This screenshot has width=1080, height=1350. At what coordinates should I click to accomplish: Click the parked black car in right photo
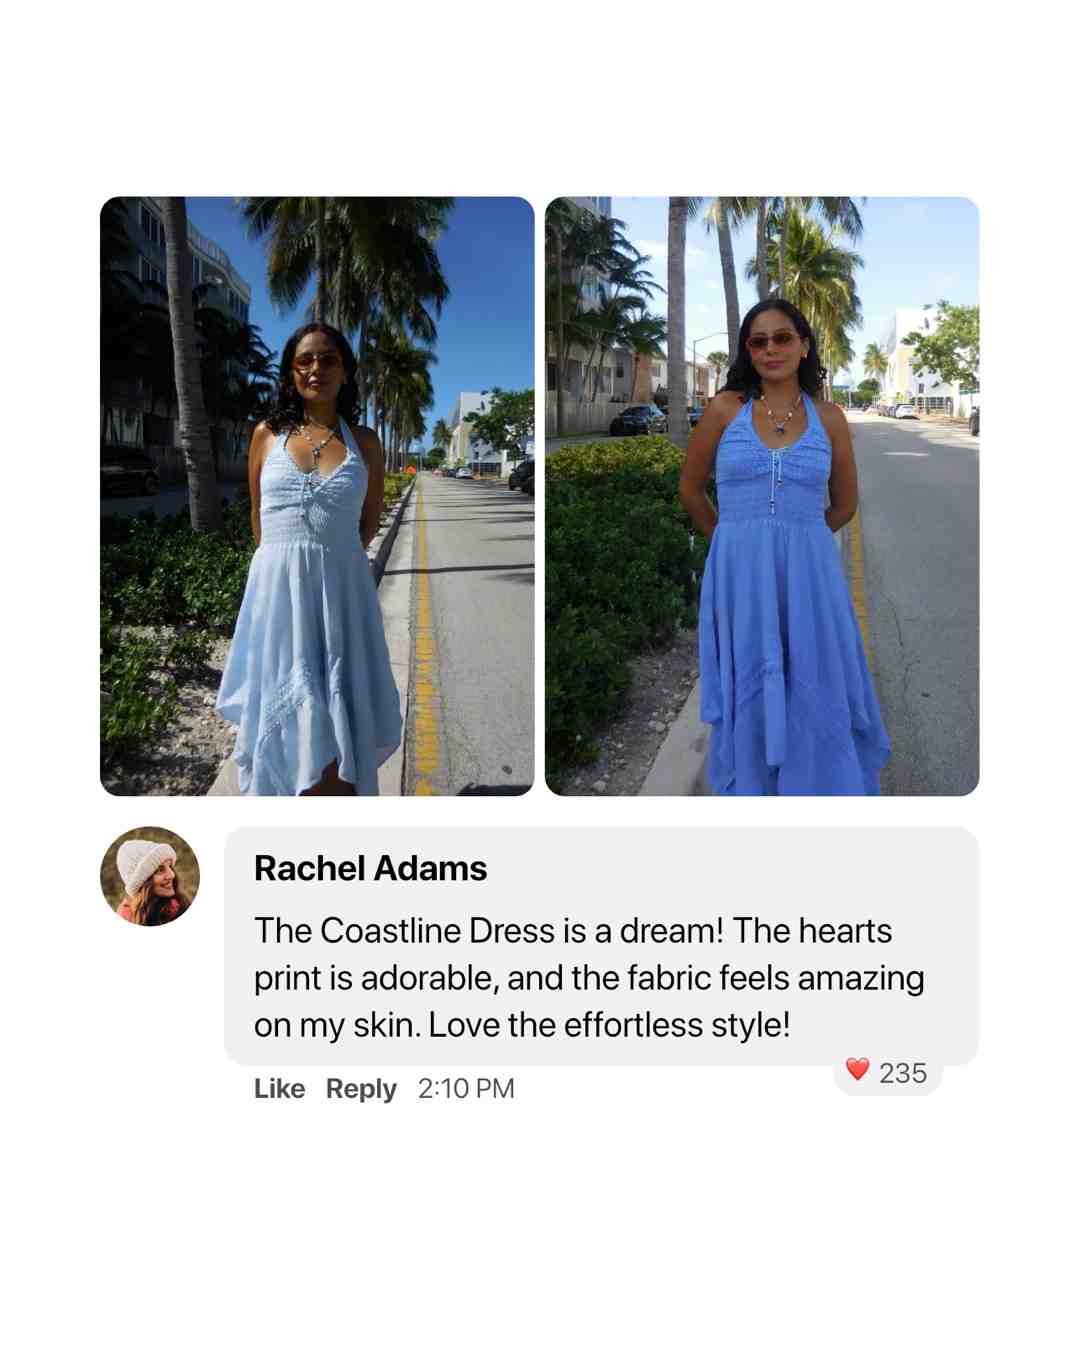point(636,419)
